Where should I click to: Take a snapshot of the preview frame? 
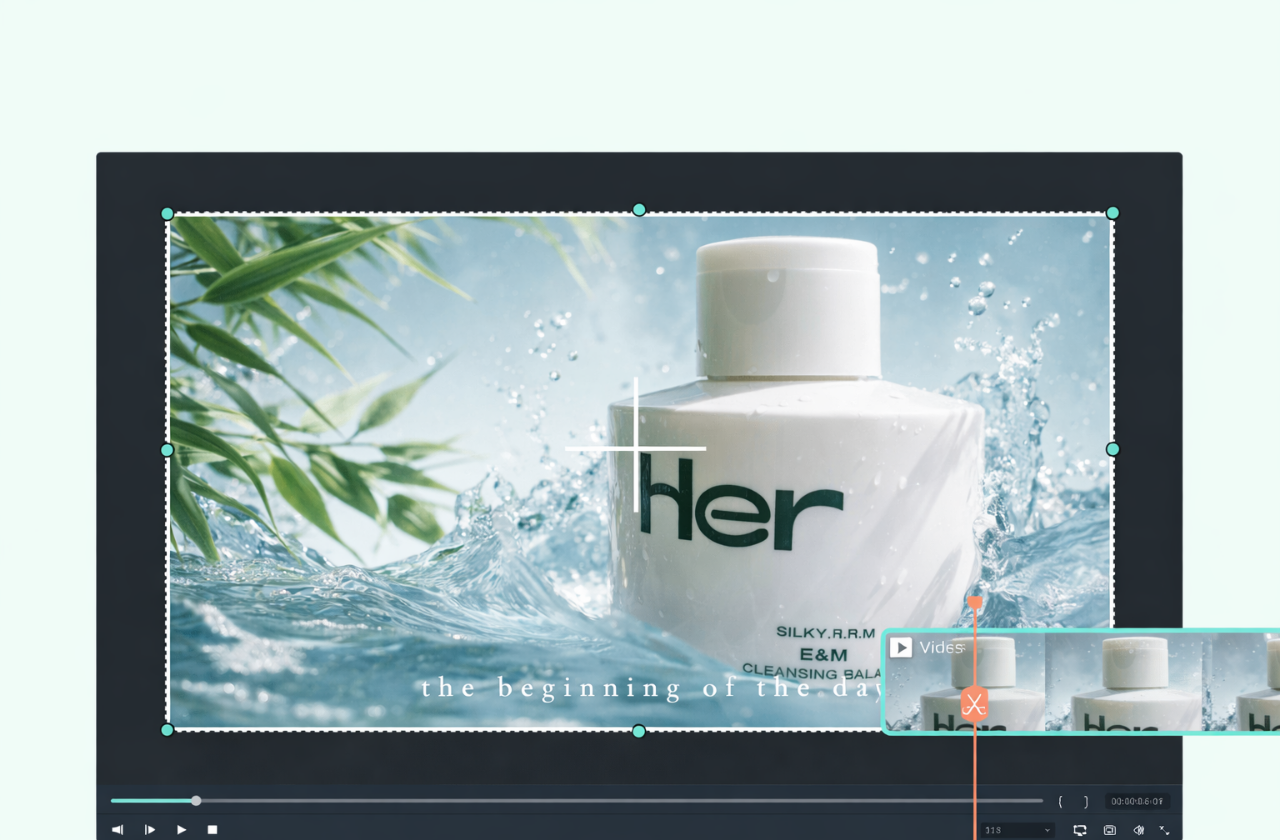tap(1109, 830)
